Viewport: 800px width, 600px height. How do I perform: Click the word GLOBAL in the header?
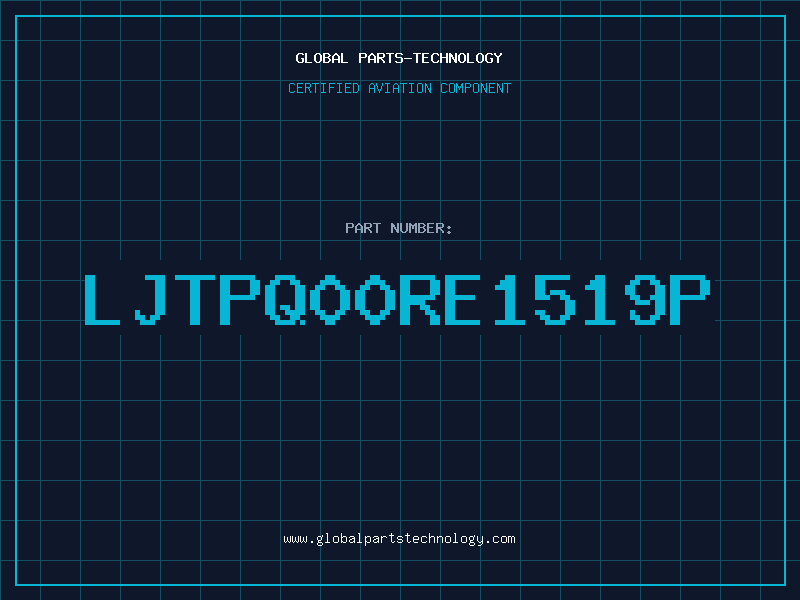pyautogui.click(x=321, y=58)
